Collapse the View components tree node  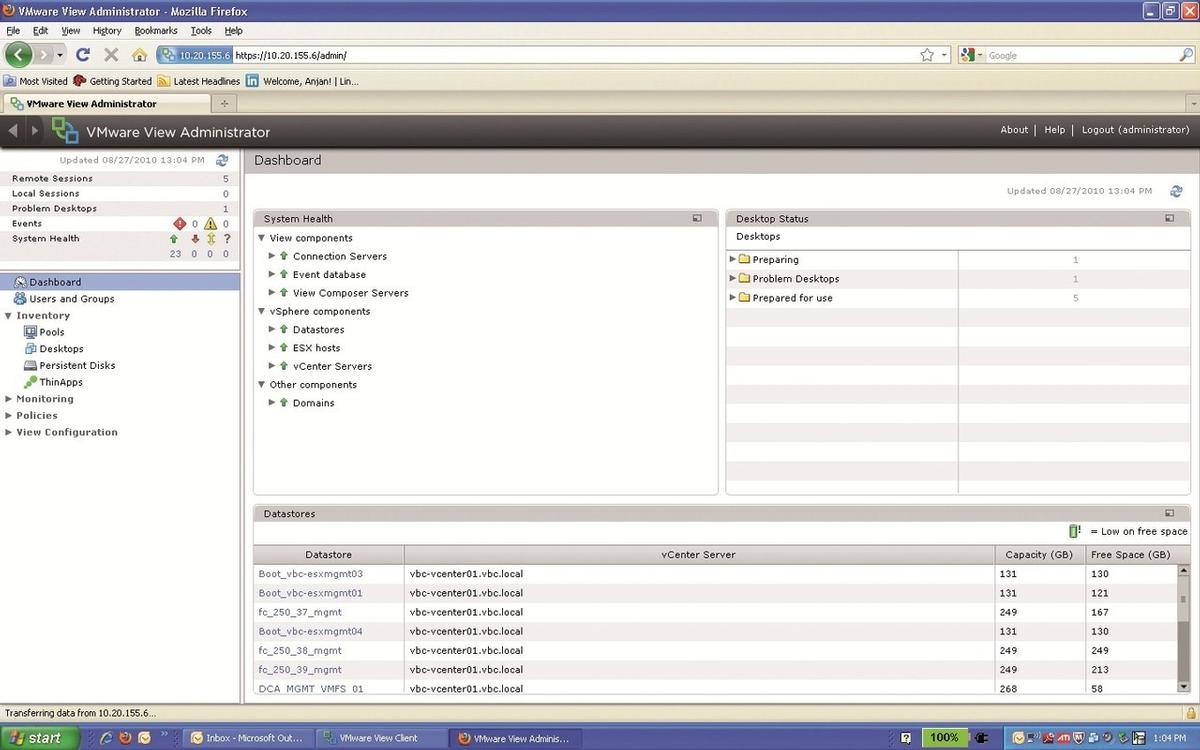coord(262,238)
